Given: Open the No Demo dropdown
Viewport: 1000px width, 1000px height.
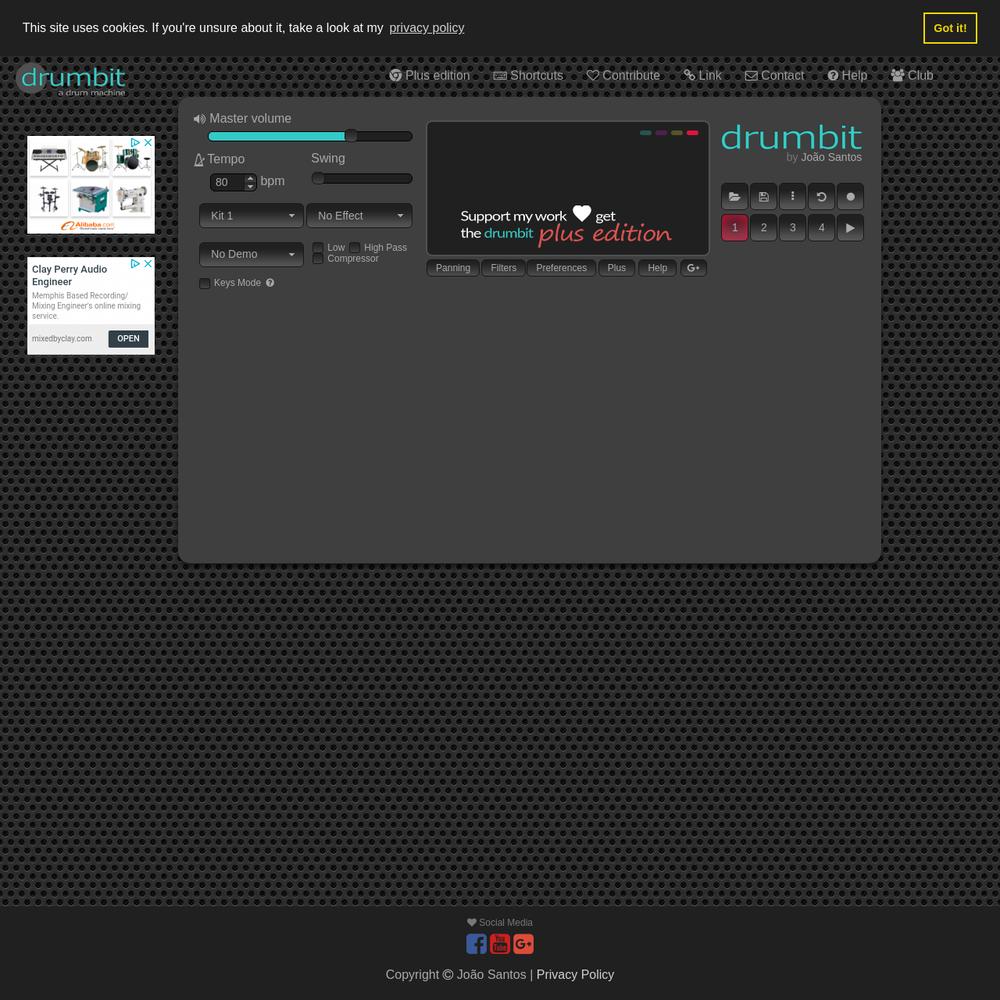Looking at the screenshot, I should pyautogui.click(x=251, y=254).
